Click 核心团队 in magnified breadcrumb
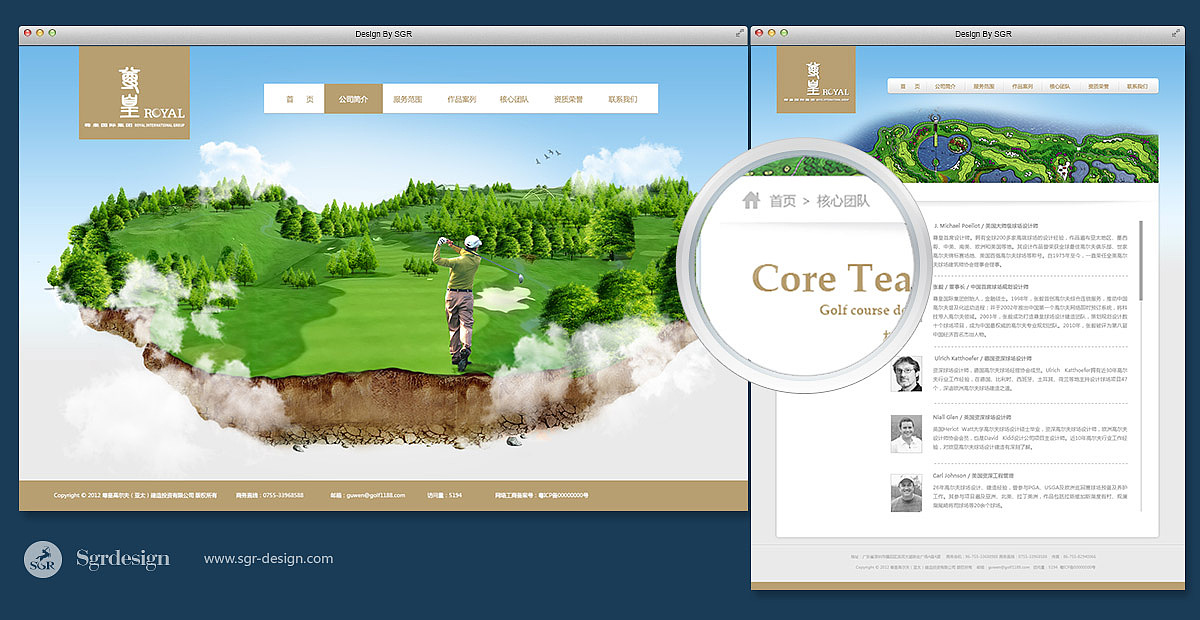1200x620 pixels. pyautogui.click(x=843, y=201)
